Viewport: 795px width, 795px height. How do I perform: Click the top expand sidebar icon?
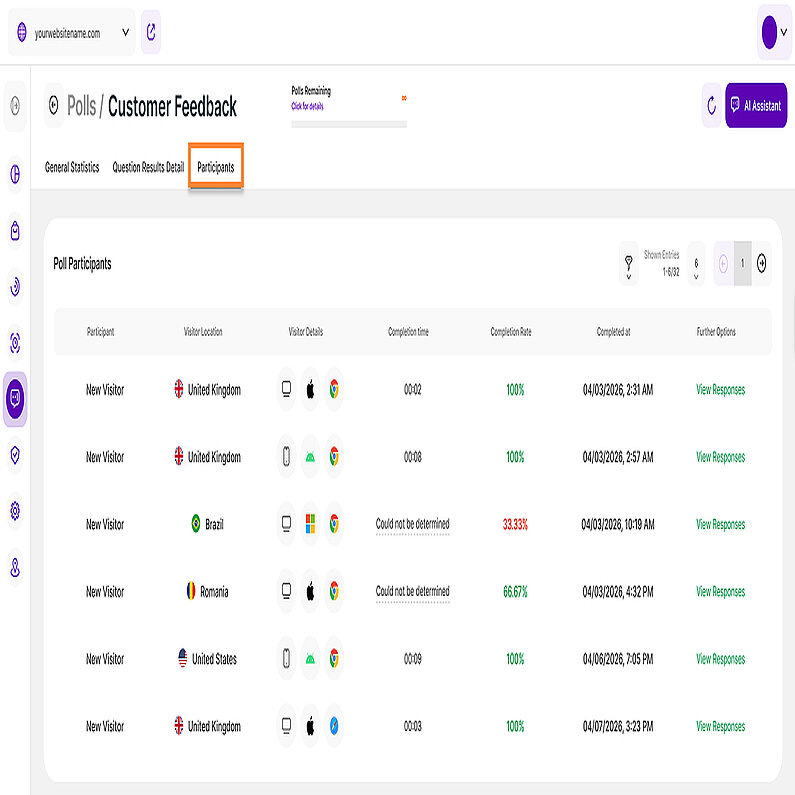click(x=15, y=106)
